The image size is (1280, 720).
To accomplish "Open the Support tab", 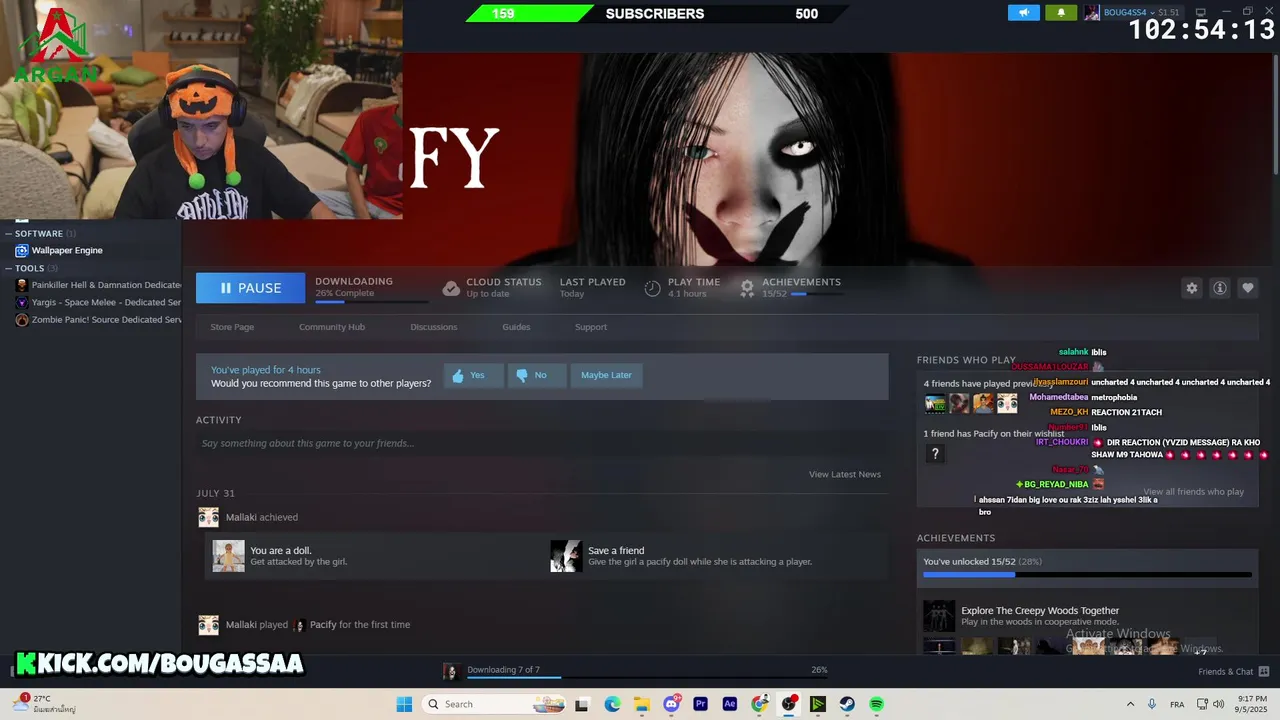I will (x=591, y=327).
